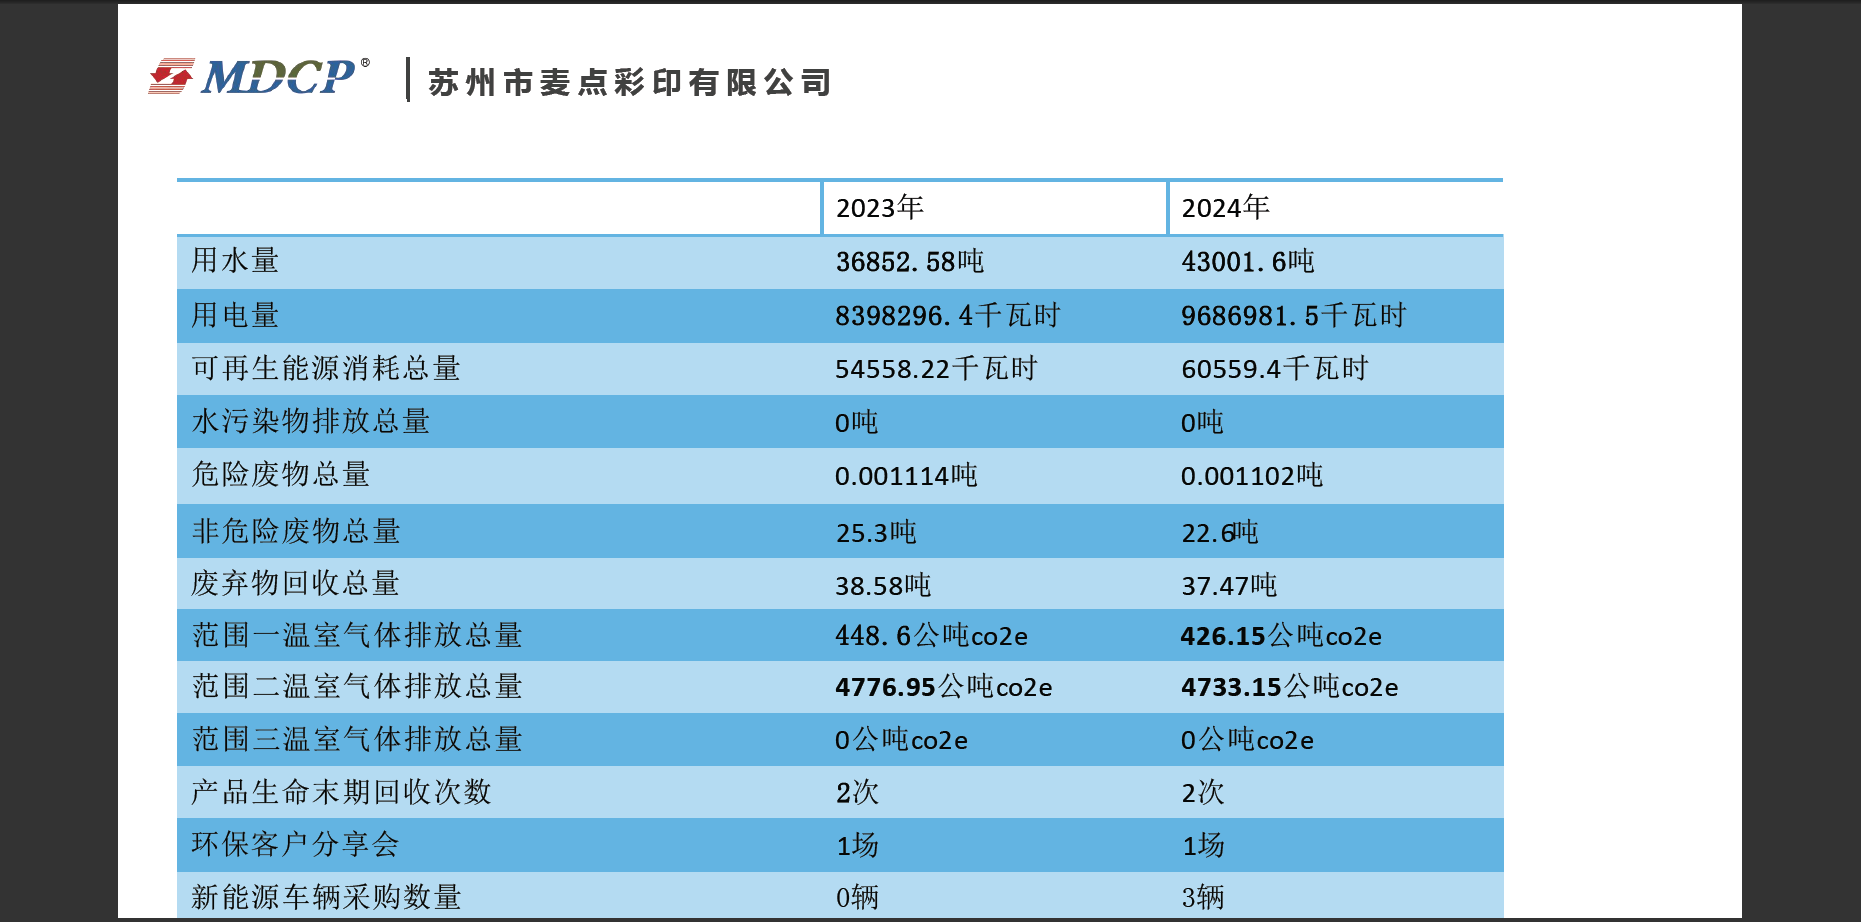Select the 范围三温室气体排放总量 label
Image resolution: width=1861 pixels, height=922 pixels.
pyautogui.click(x=357, y=739)
